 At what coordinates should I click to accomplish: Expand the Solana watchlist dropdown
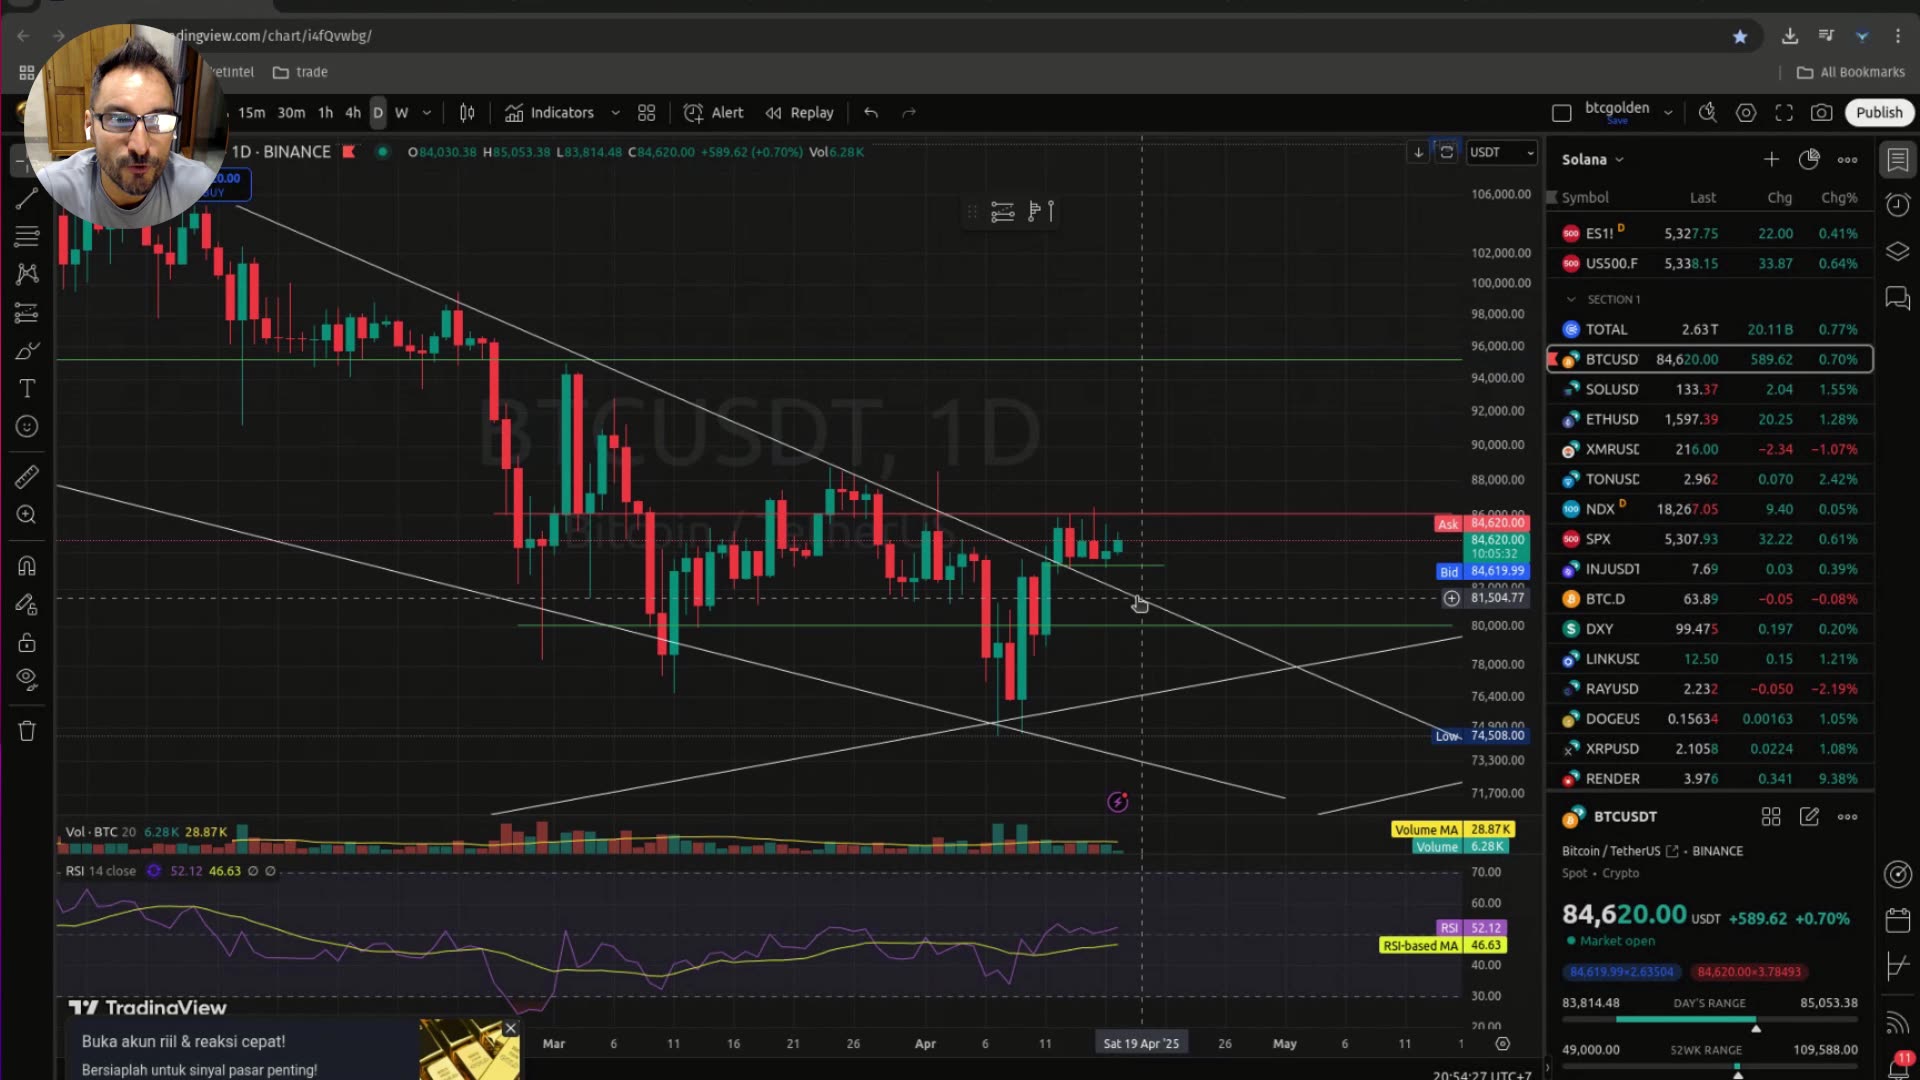click(x=1593, y=159)
